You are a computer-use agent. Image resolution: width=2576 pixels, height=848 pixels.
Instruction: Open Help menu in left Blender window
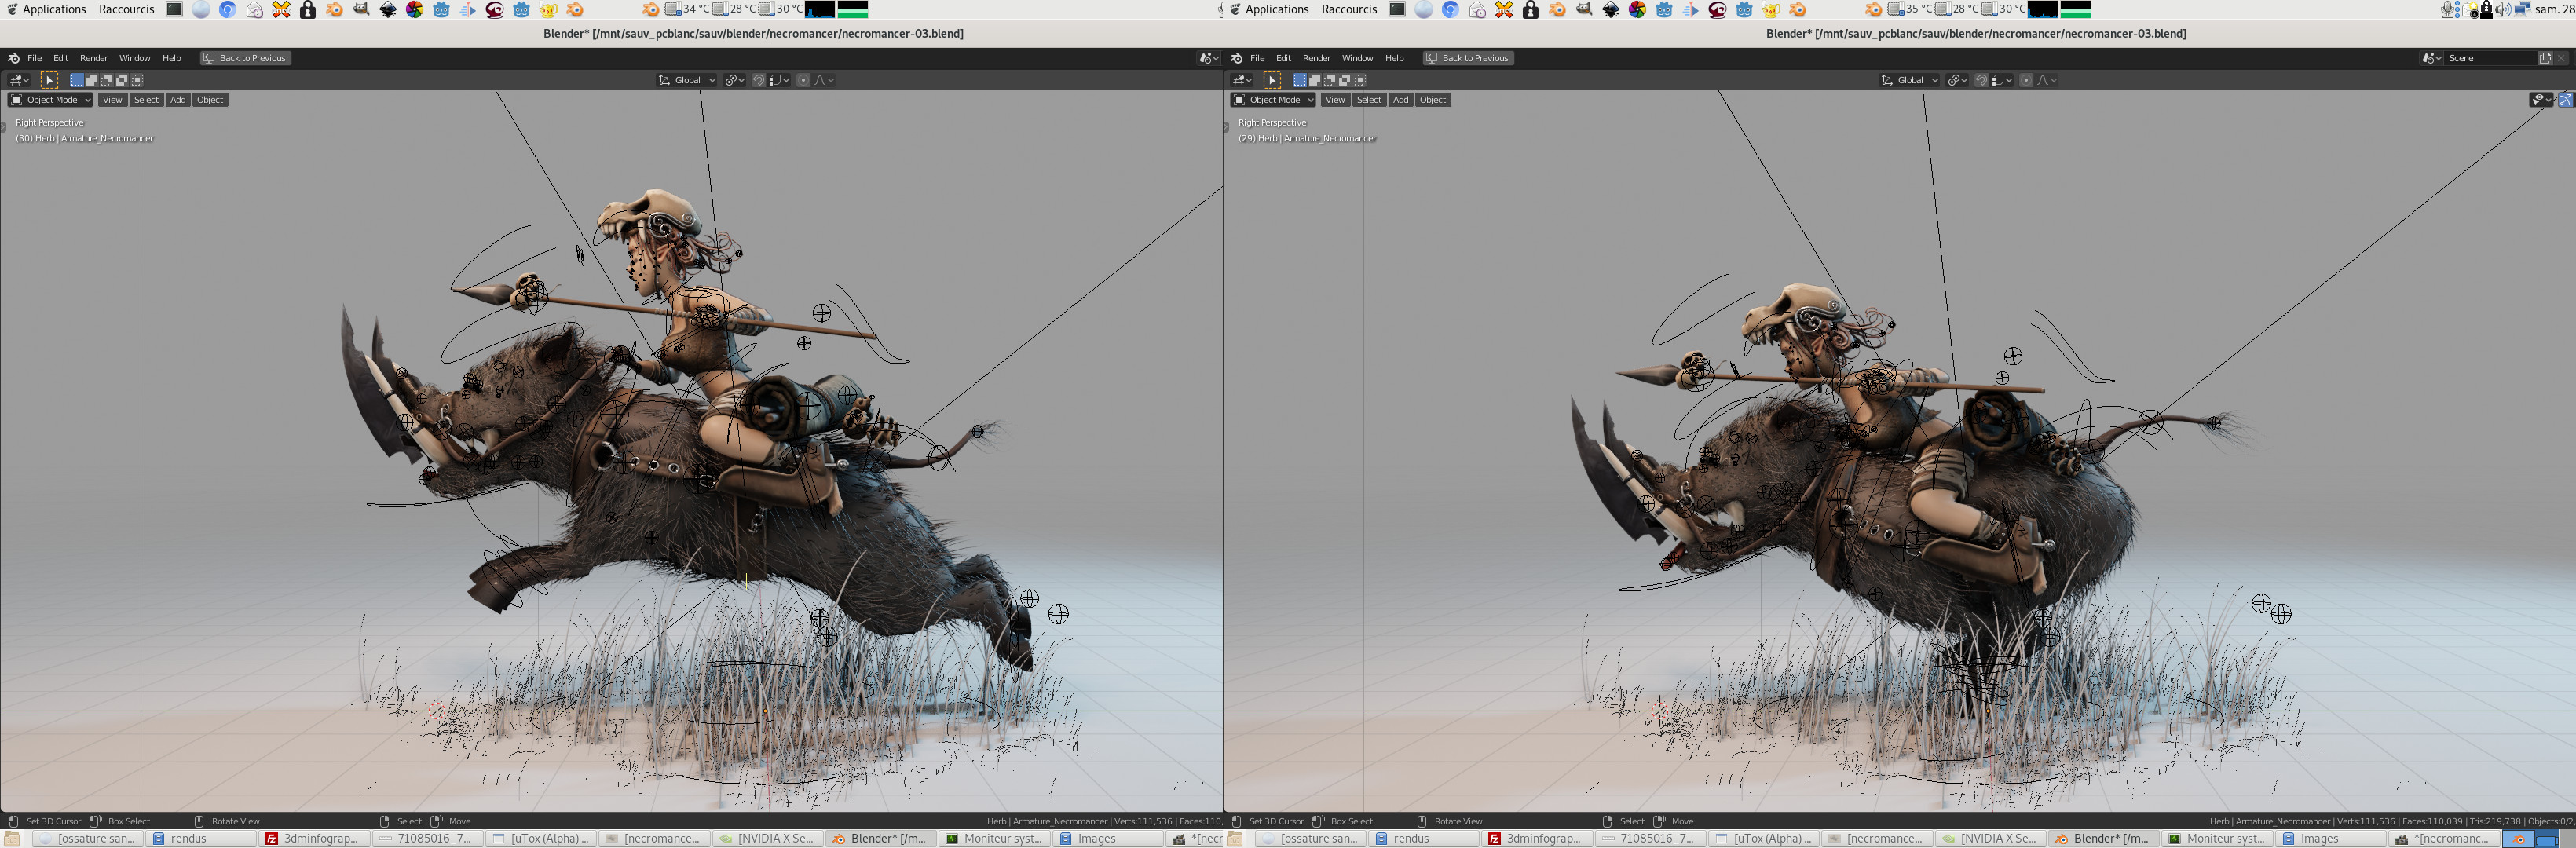[172, 58]
